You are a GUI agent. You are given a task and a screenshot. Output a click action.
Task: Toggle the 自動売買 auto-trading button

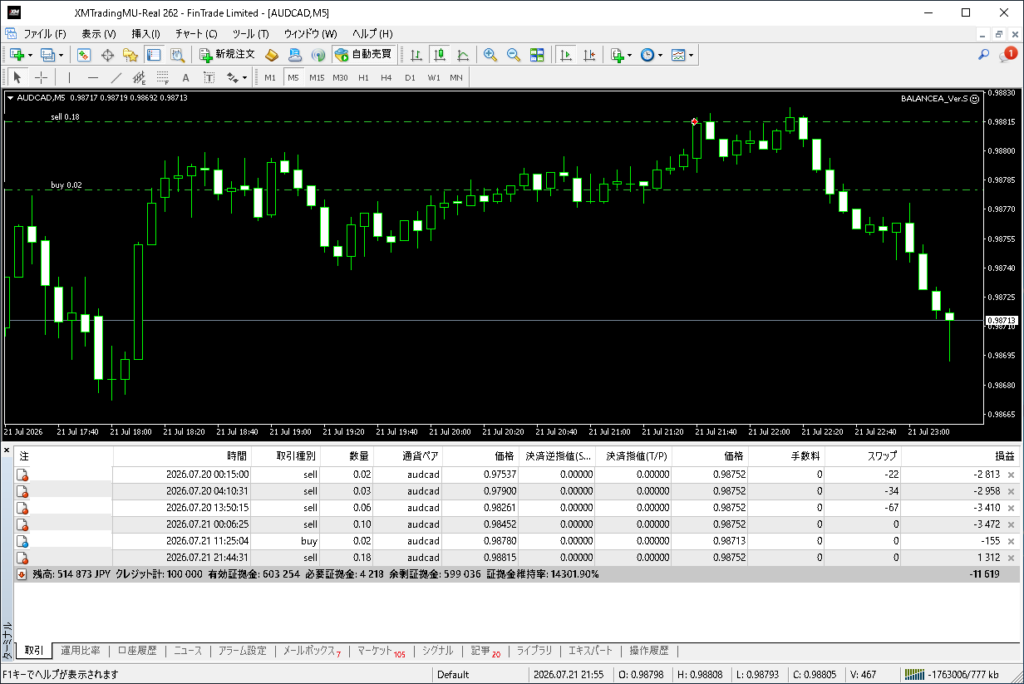click(x=363, y=55)
